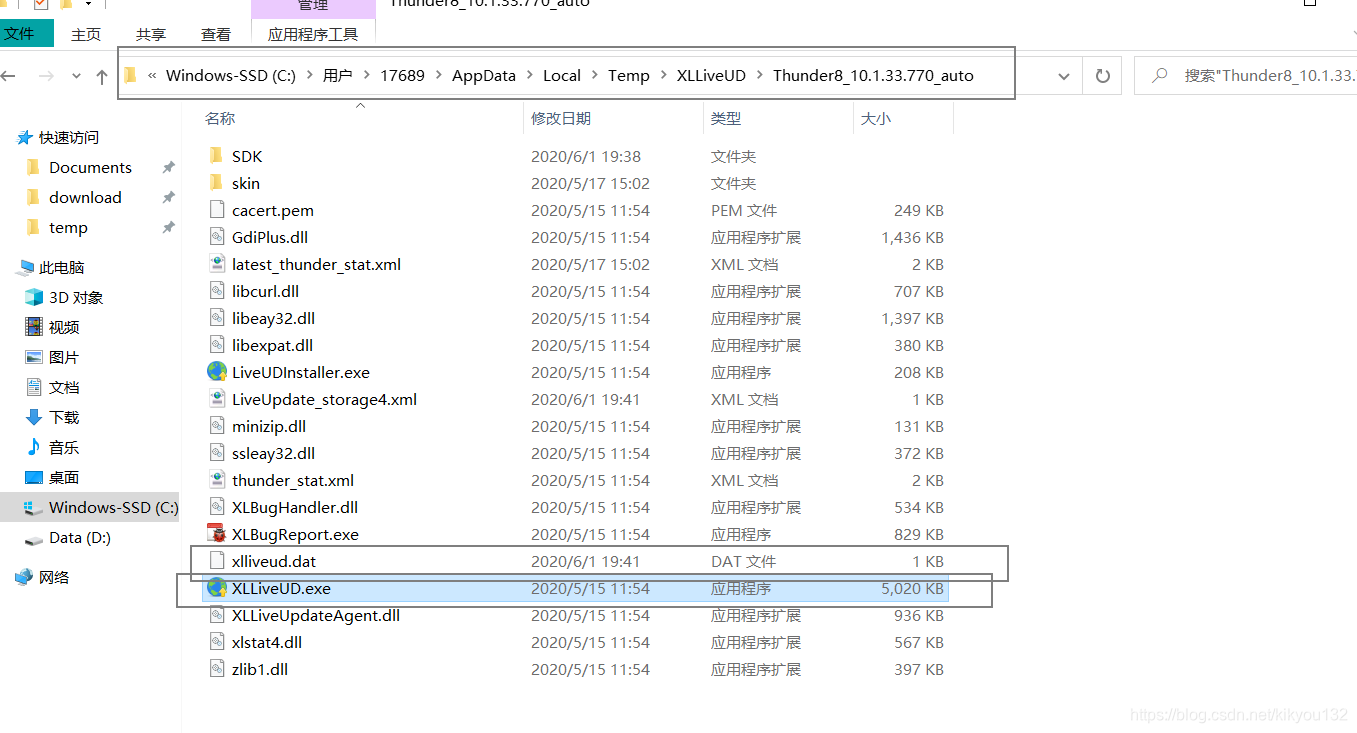The width and height of the screenshot is (1357, 733).
Task: Go up one folder level arrow
Action: coord(102,76)
